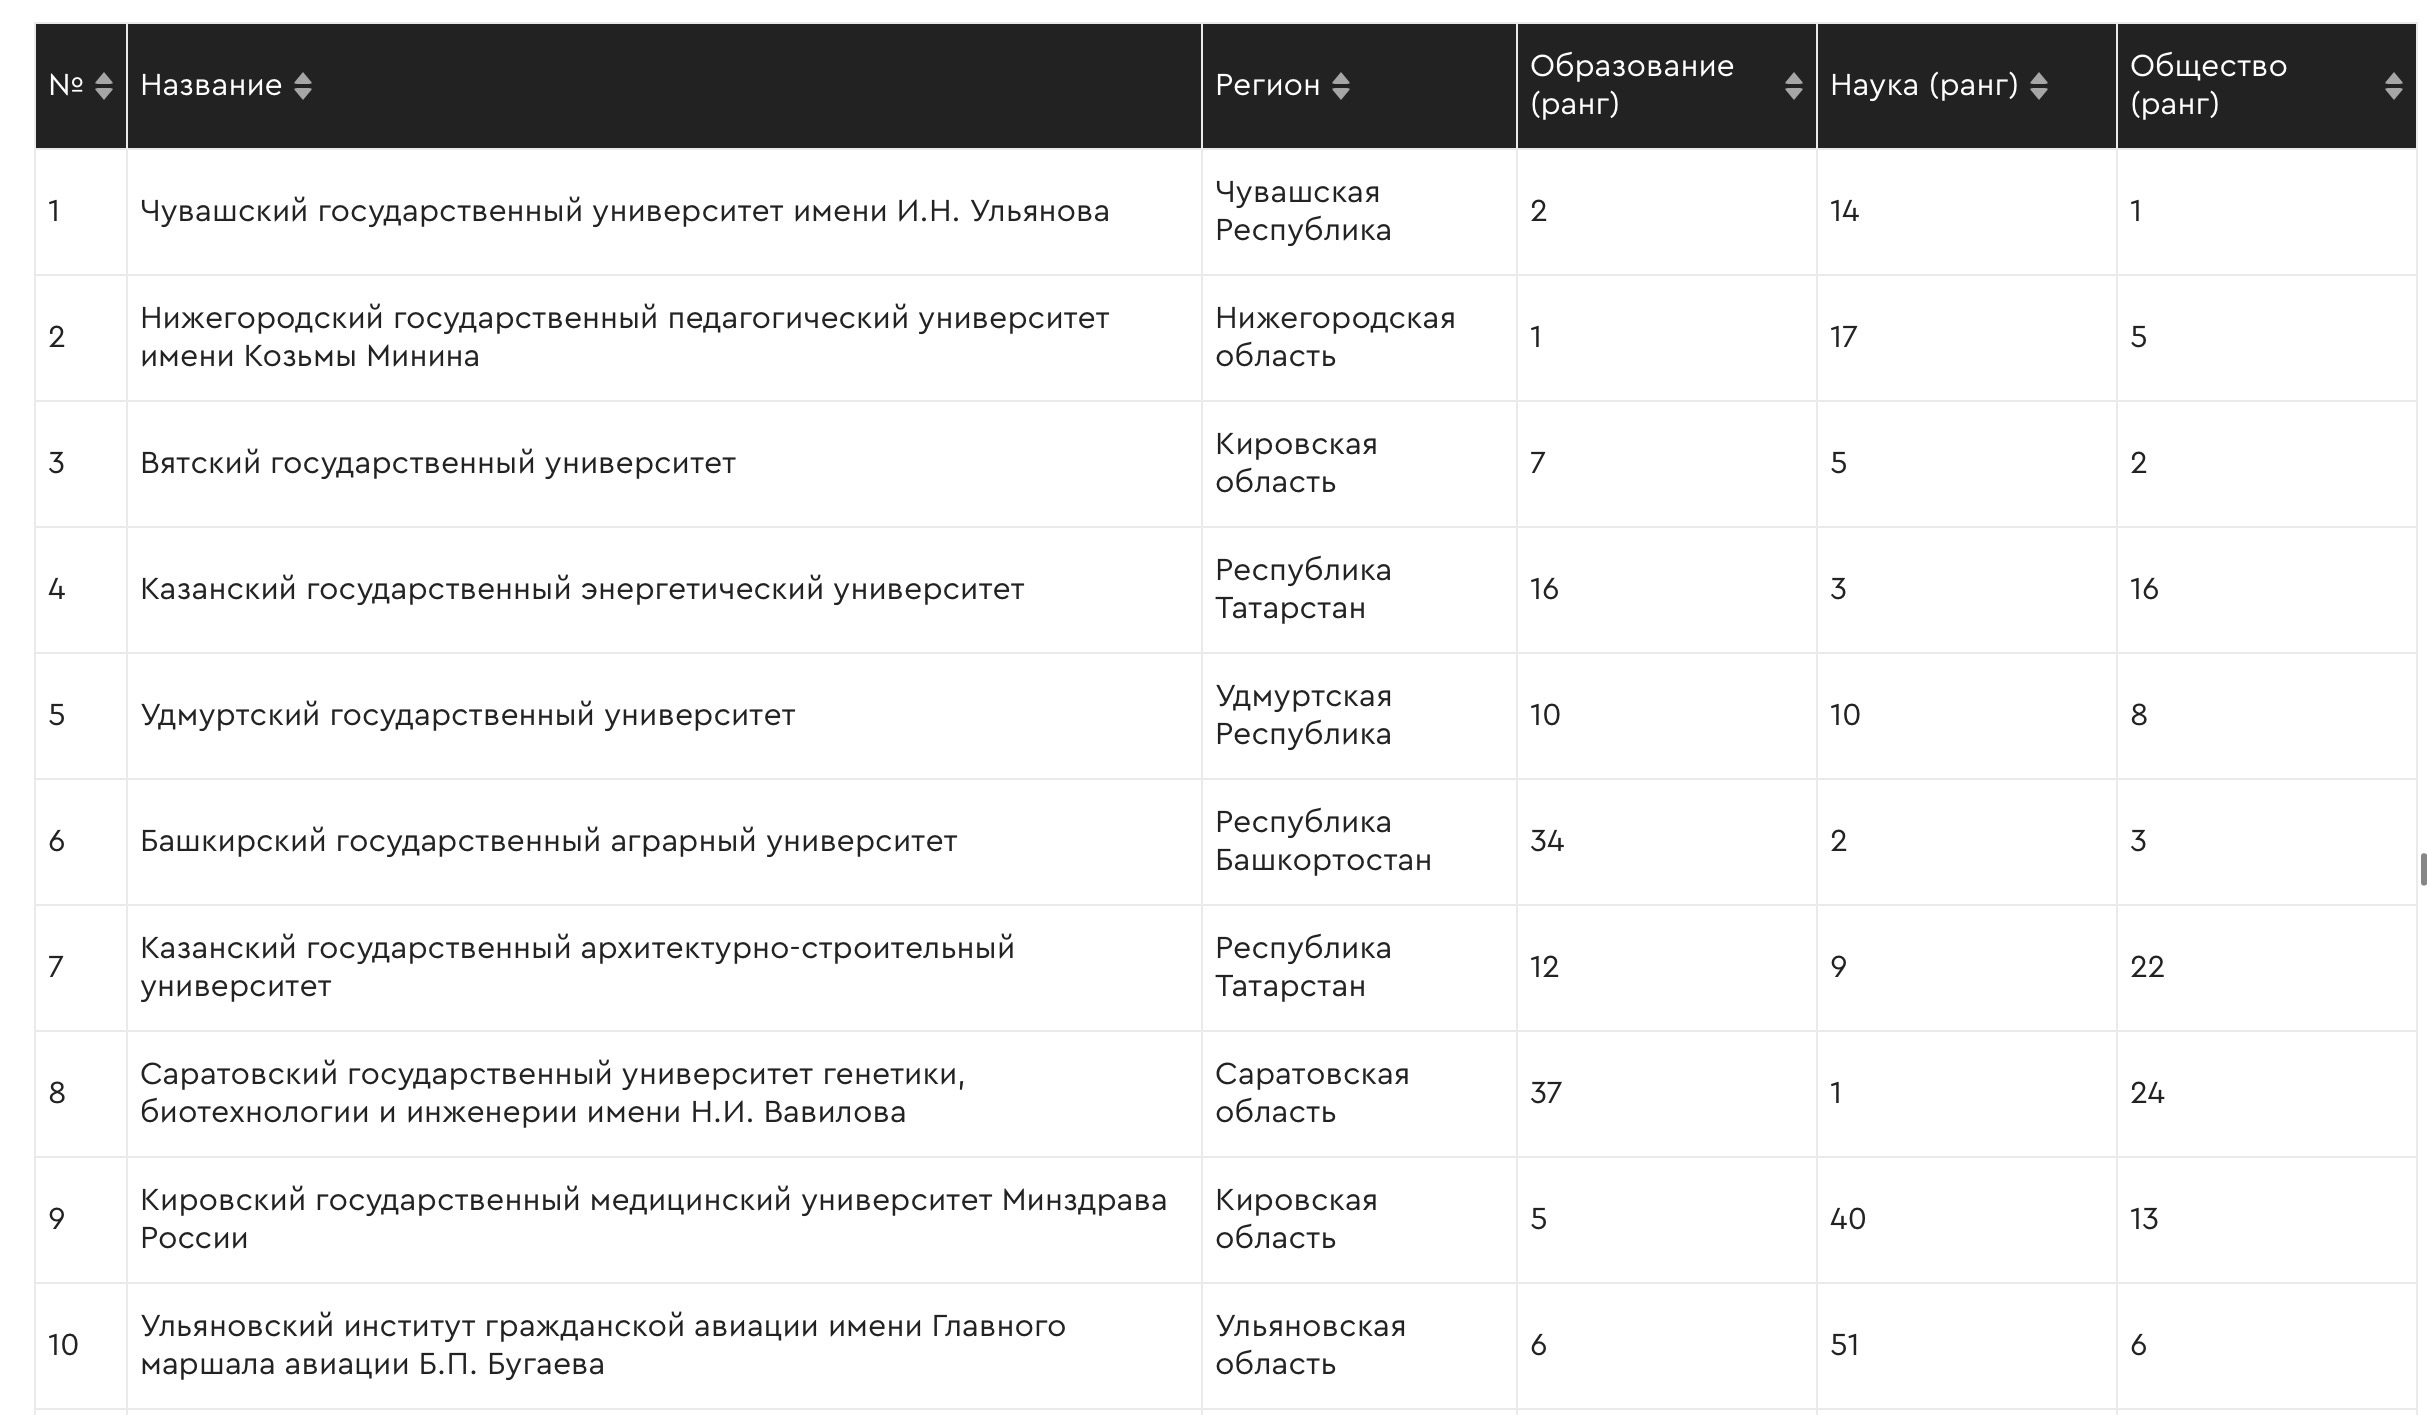Click the Название sort arrows icon
2427x1415 pixels.
pos(303,86)
